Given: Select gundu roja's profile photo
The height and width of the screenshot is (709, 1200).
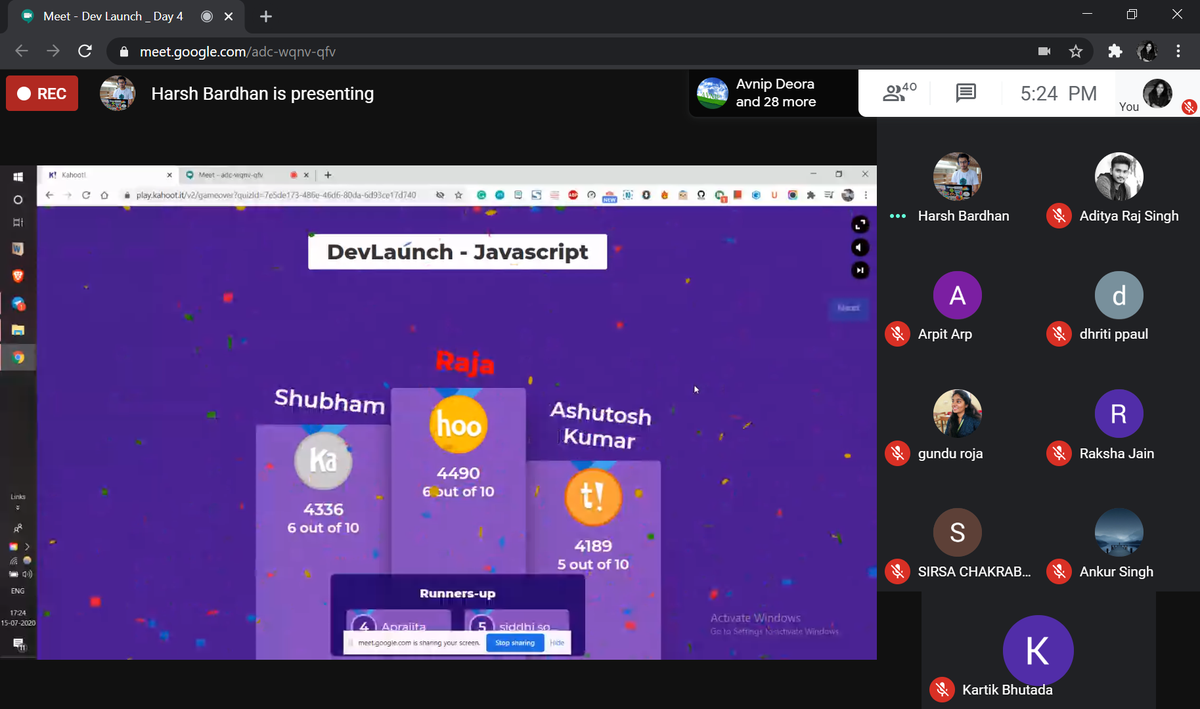Looking at the screenshot, I should tap(958, 414).
